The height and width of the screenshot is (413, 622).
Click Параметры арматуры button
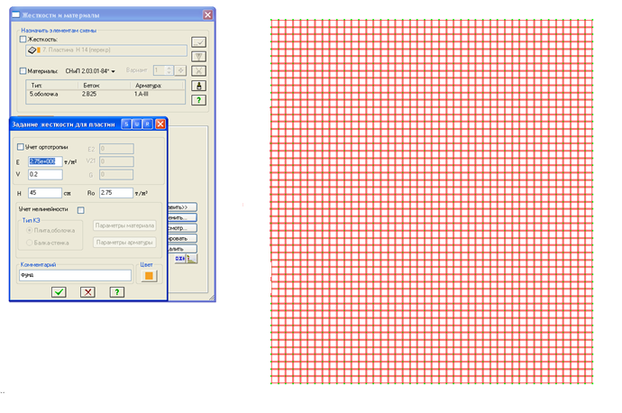coord(125,242)
